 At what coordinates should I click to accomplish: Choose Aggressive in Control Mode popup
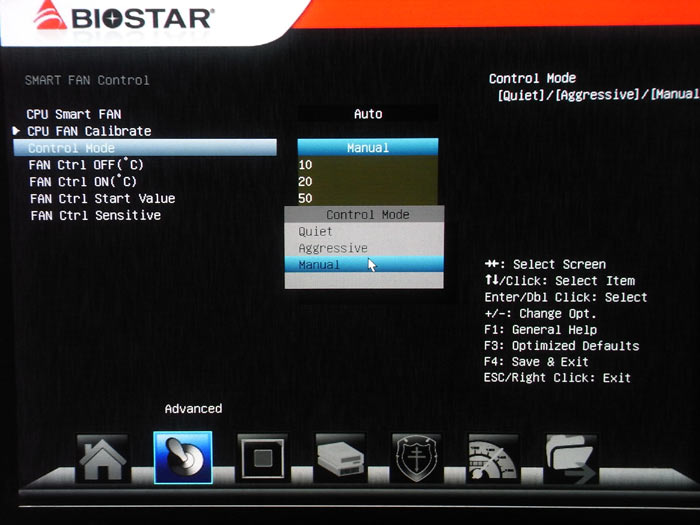click(x=333, y=248)
